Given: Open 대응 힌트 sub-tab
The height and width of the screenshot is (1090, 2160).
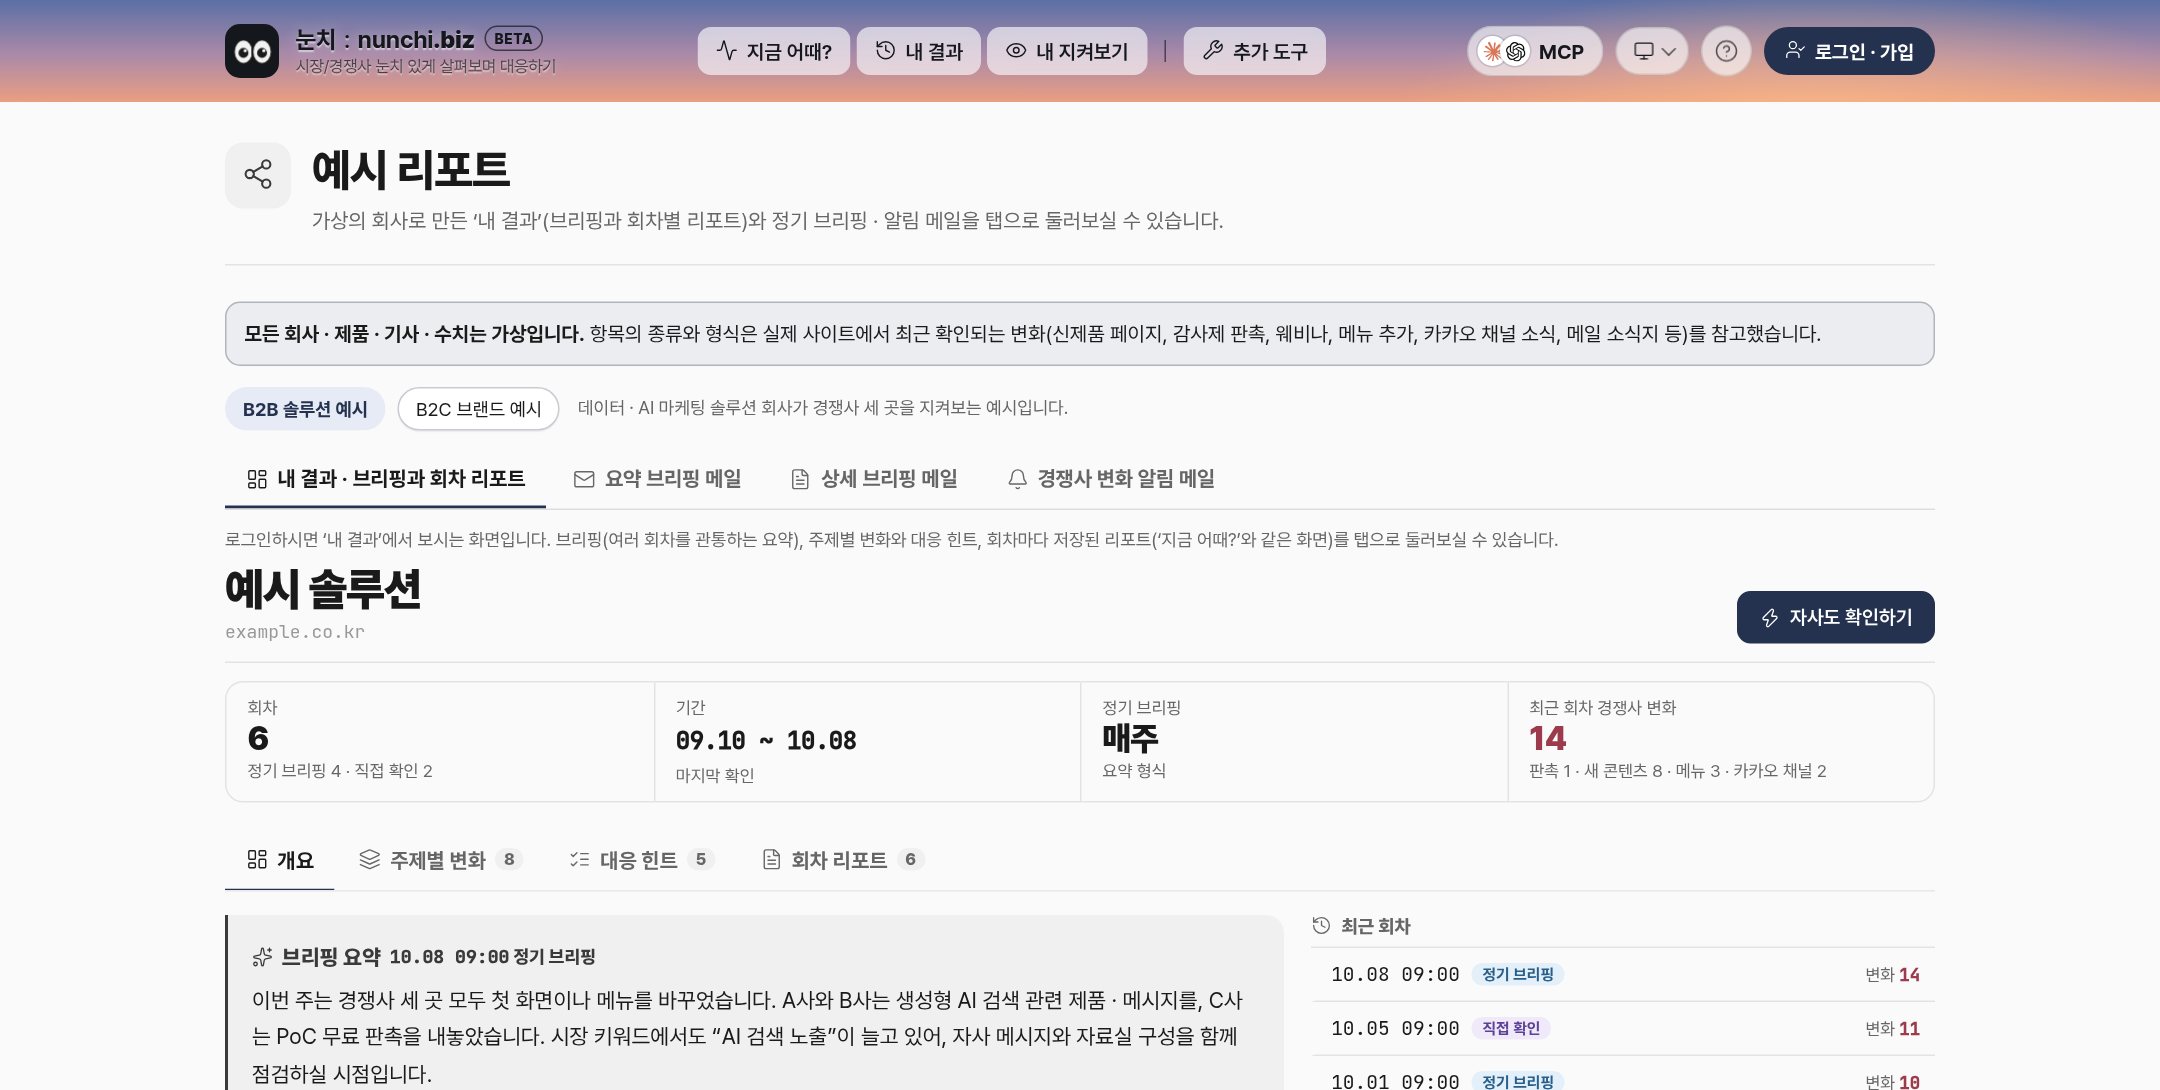Looking at the screenshot, I should point(641,860).
